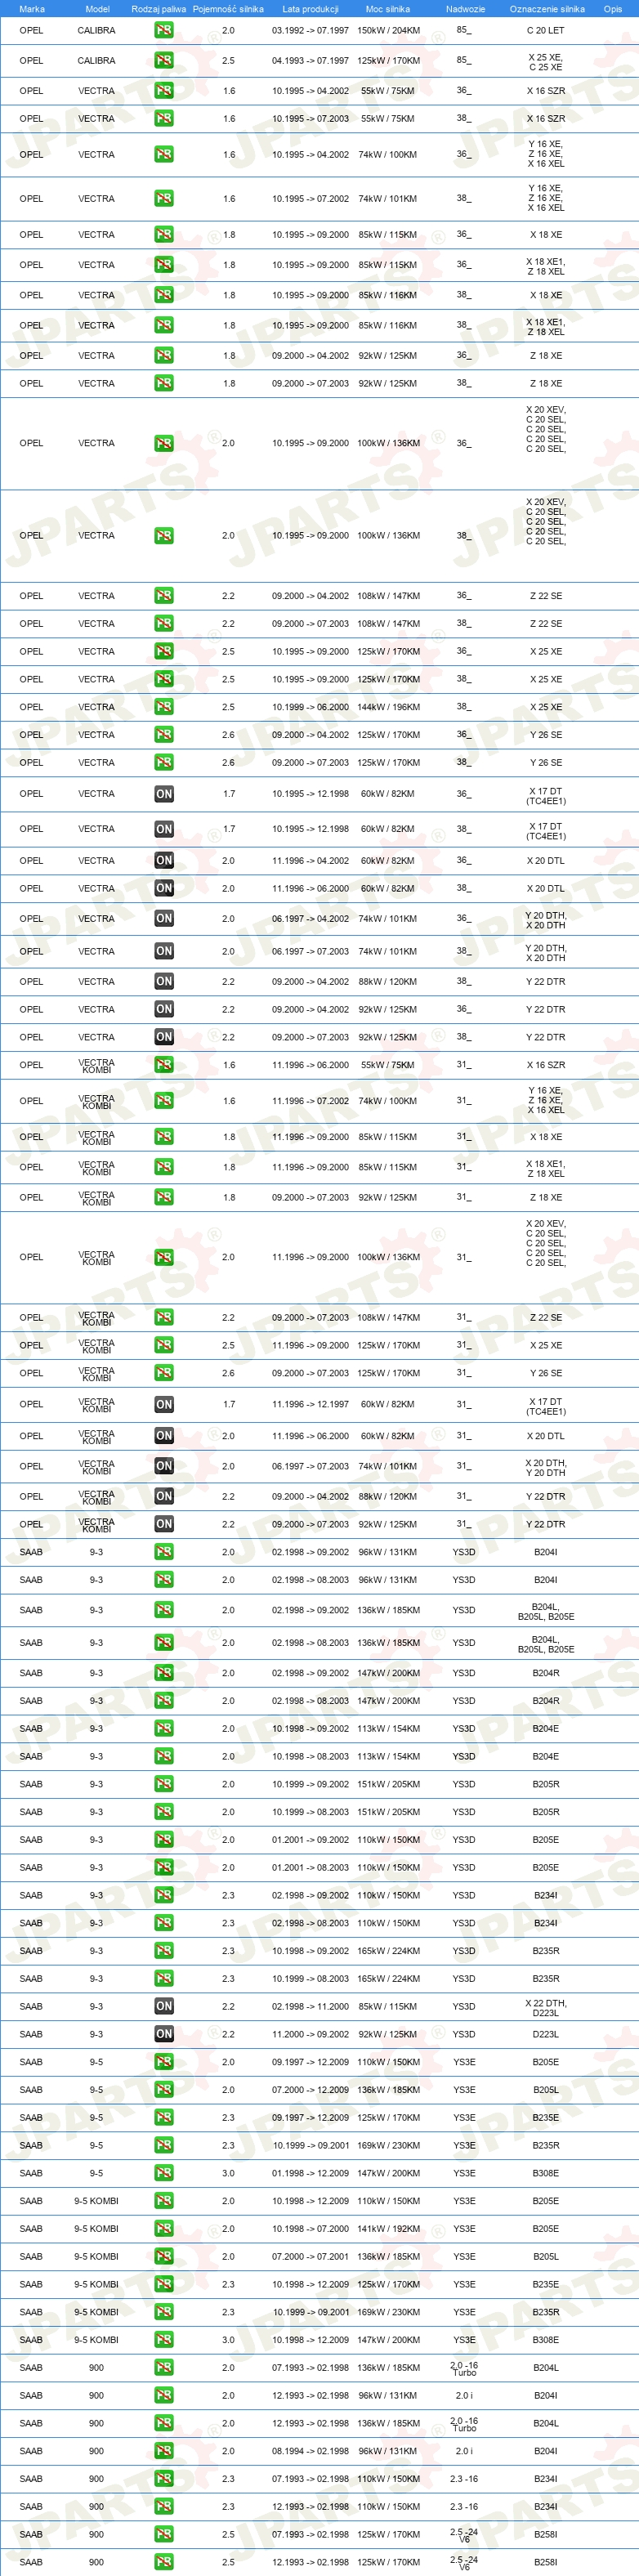This screenshot has height=2576, width=639.
Task: Click the Marka column header
Action: (32, 9)
